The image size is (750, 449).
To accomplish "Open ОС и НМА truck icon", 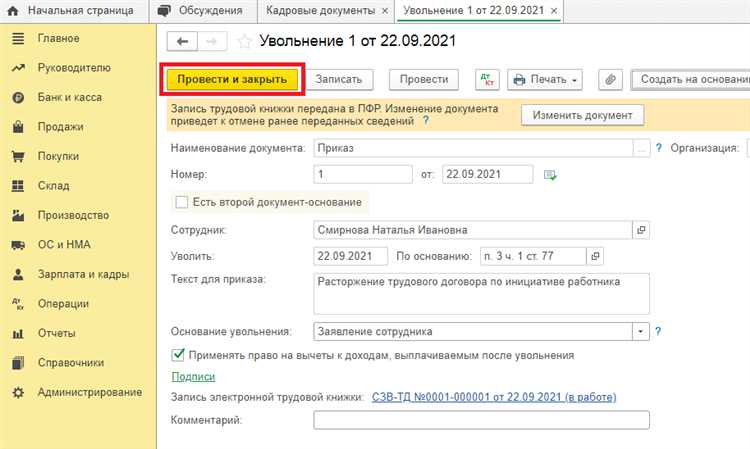I will [x=18, y=245].
